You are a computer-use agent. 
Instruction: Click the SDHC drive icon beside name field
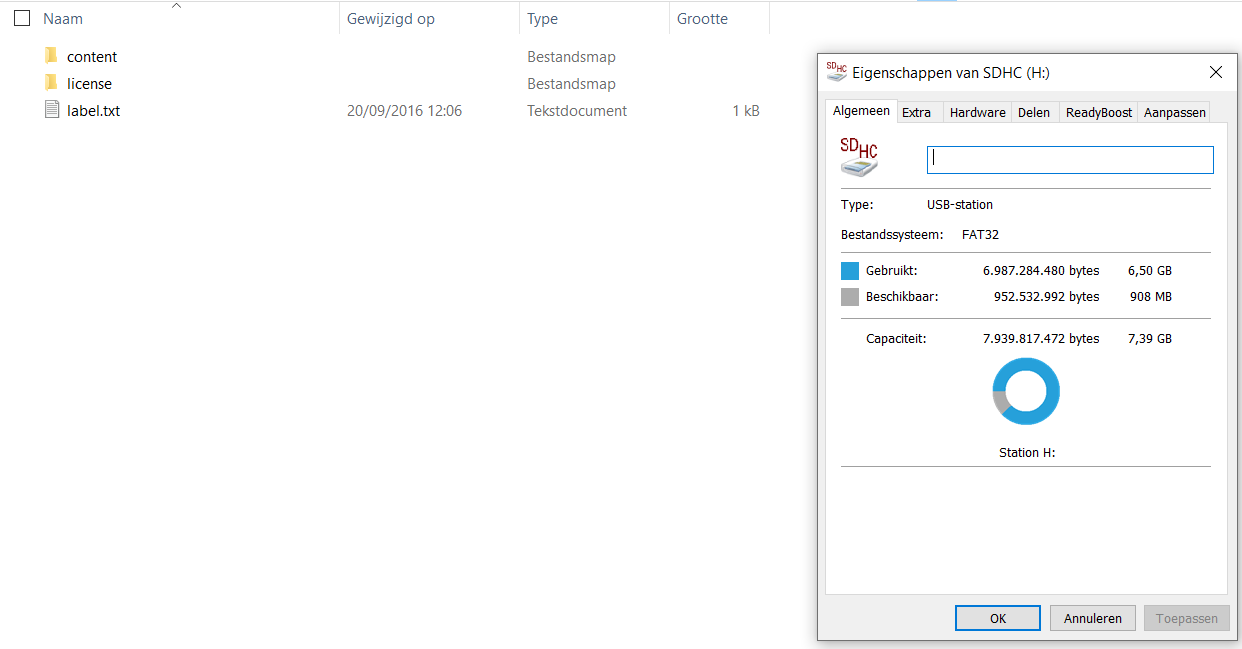859,157
